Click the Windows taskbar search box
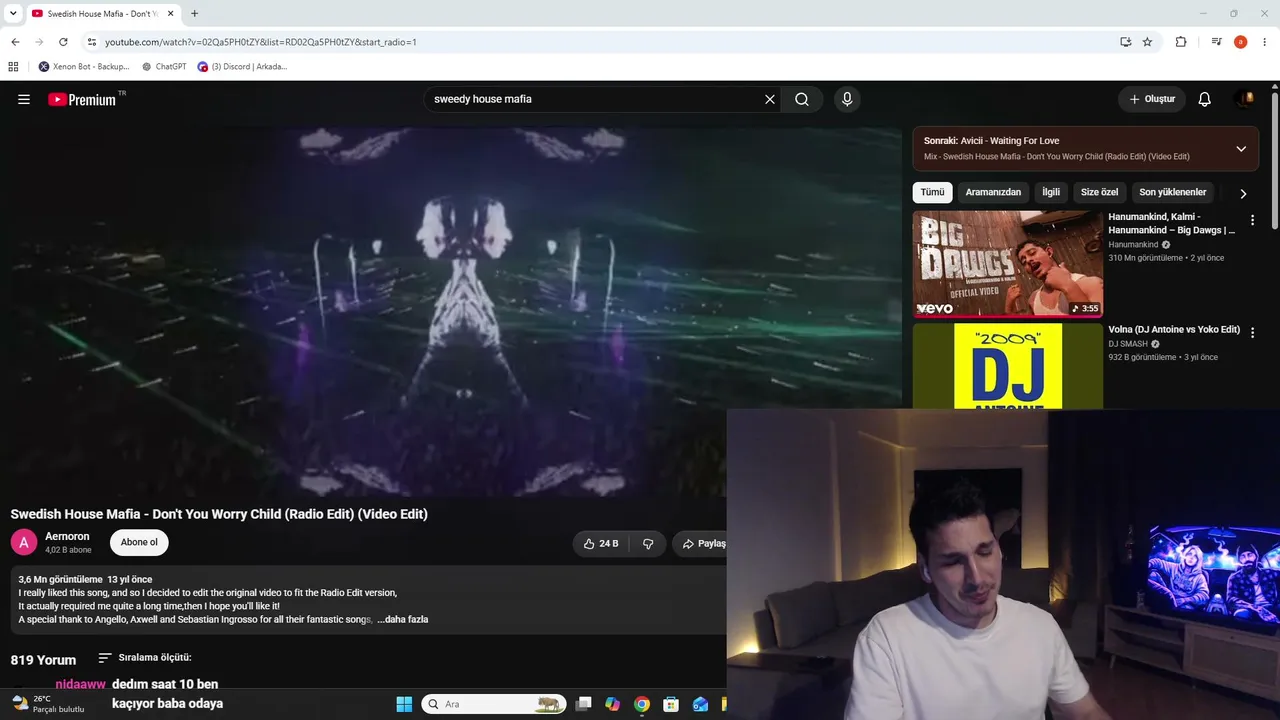1280x720 pixels. [494, 704]
